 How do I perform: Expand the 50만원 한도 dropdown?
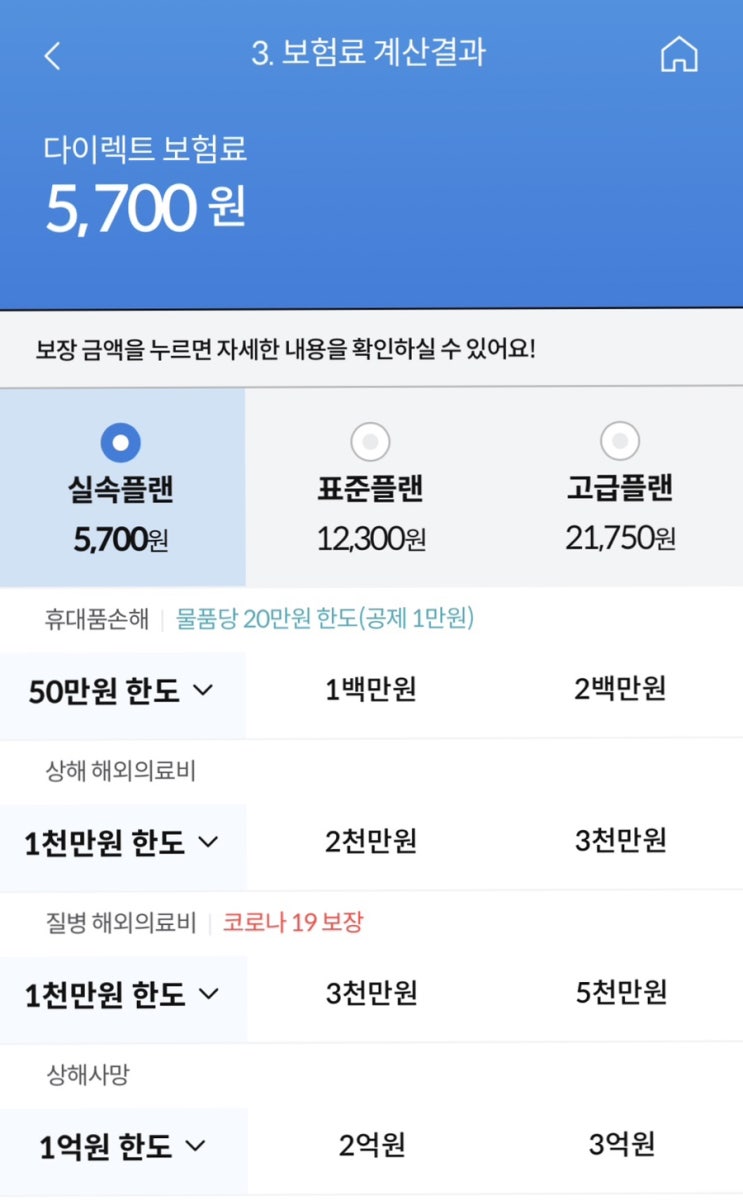tap(122, 692)
